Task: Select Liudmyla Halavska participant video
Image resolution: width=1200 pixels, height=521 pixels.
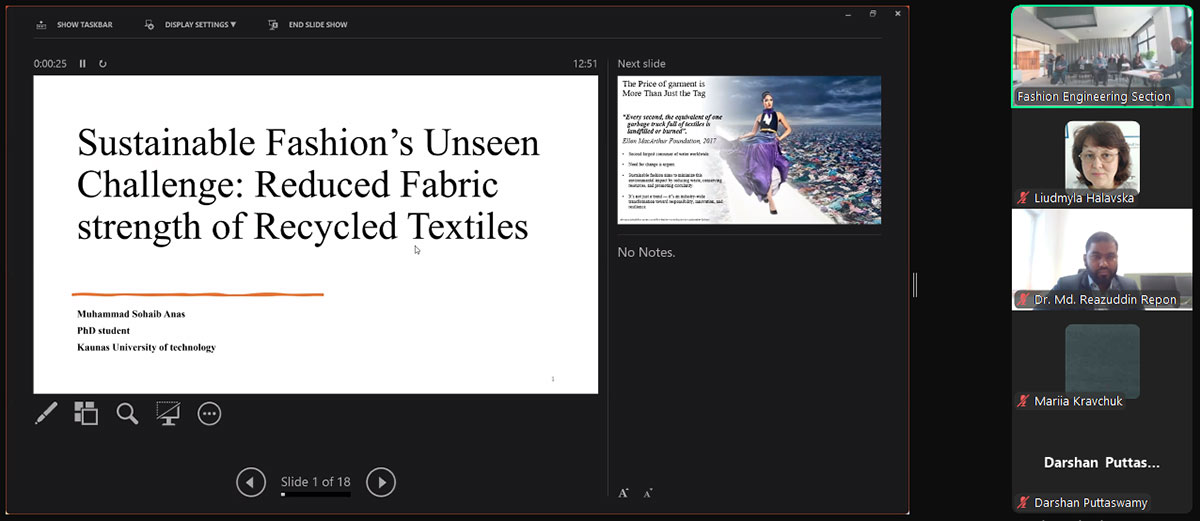Action: coord(1102,155)
